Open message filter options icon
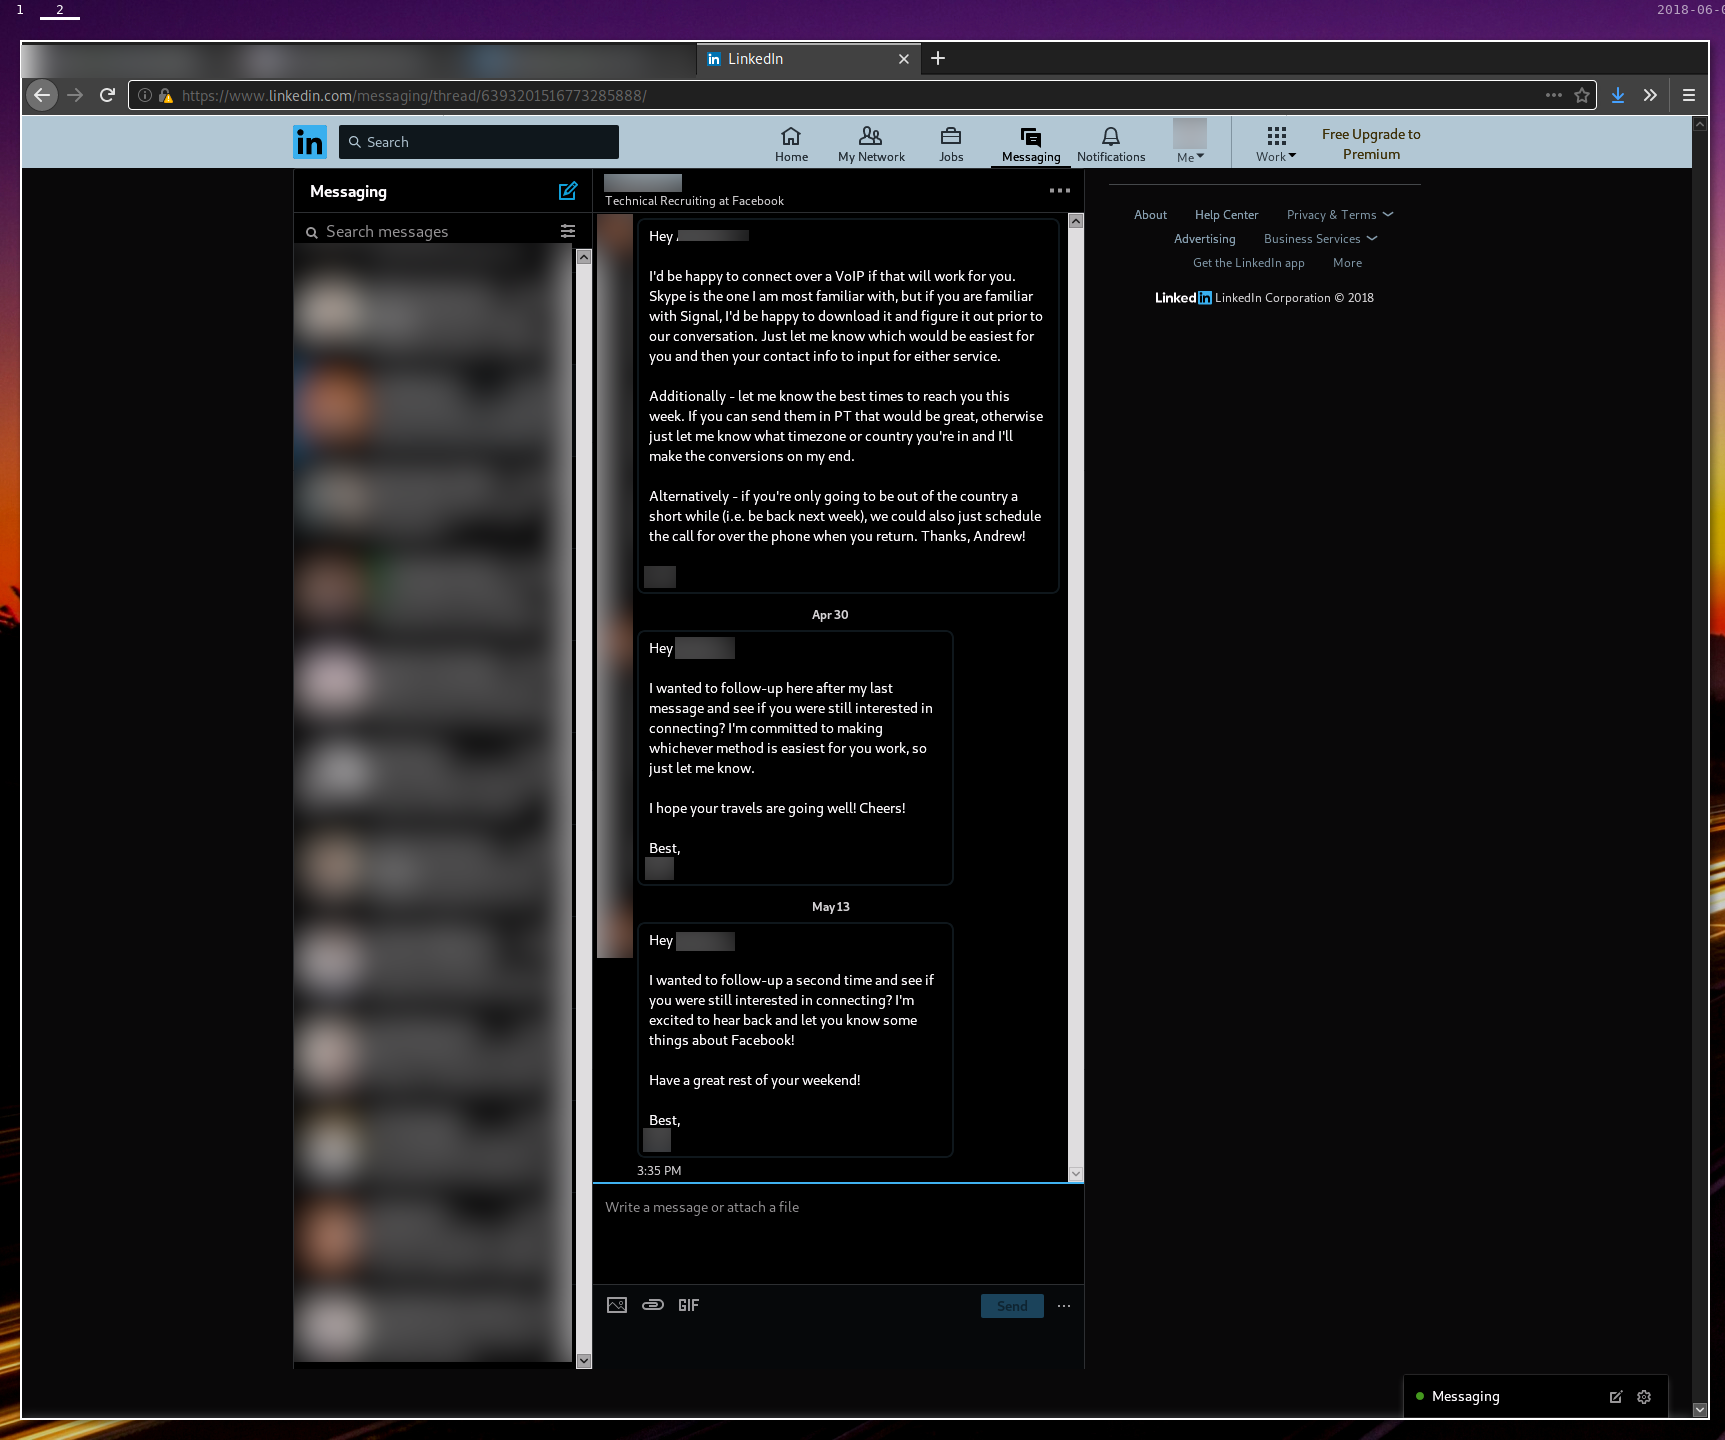This screenshot has width=1725, height=1440. pos(568,231)
